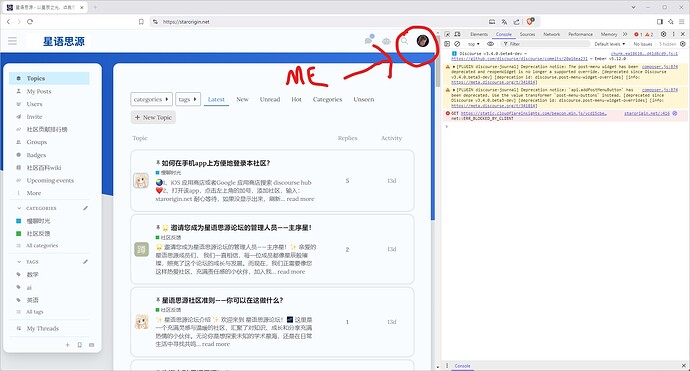Bookmark this page via address bar icon
Screen dimensions: 690x371
[141, 22]
